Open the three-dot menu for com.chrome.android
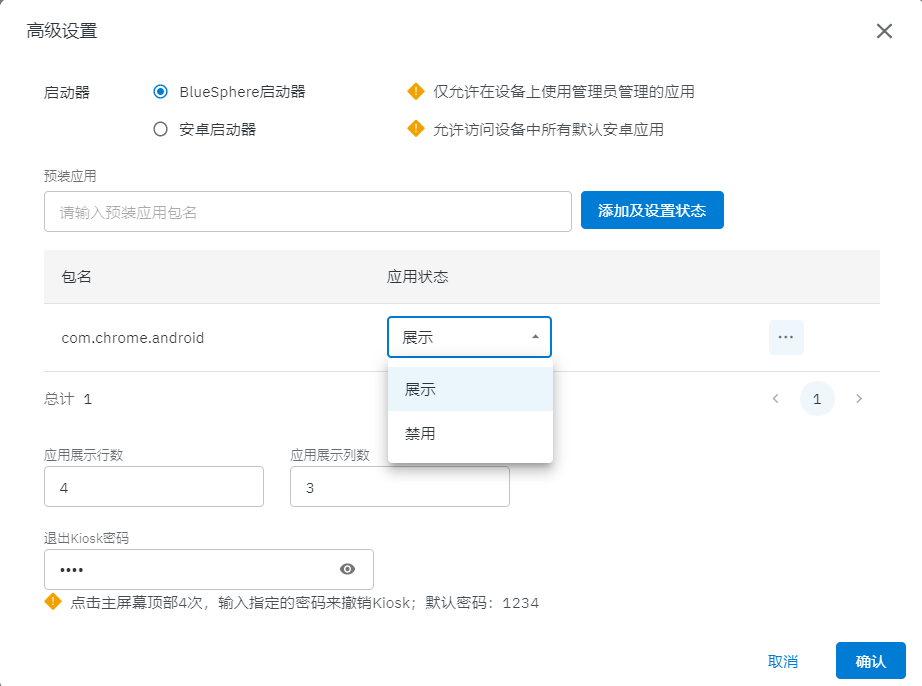 (786, 338)
